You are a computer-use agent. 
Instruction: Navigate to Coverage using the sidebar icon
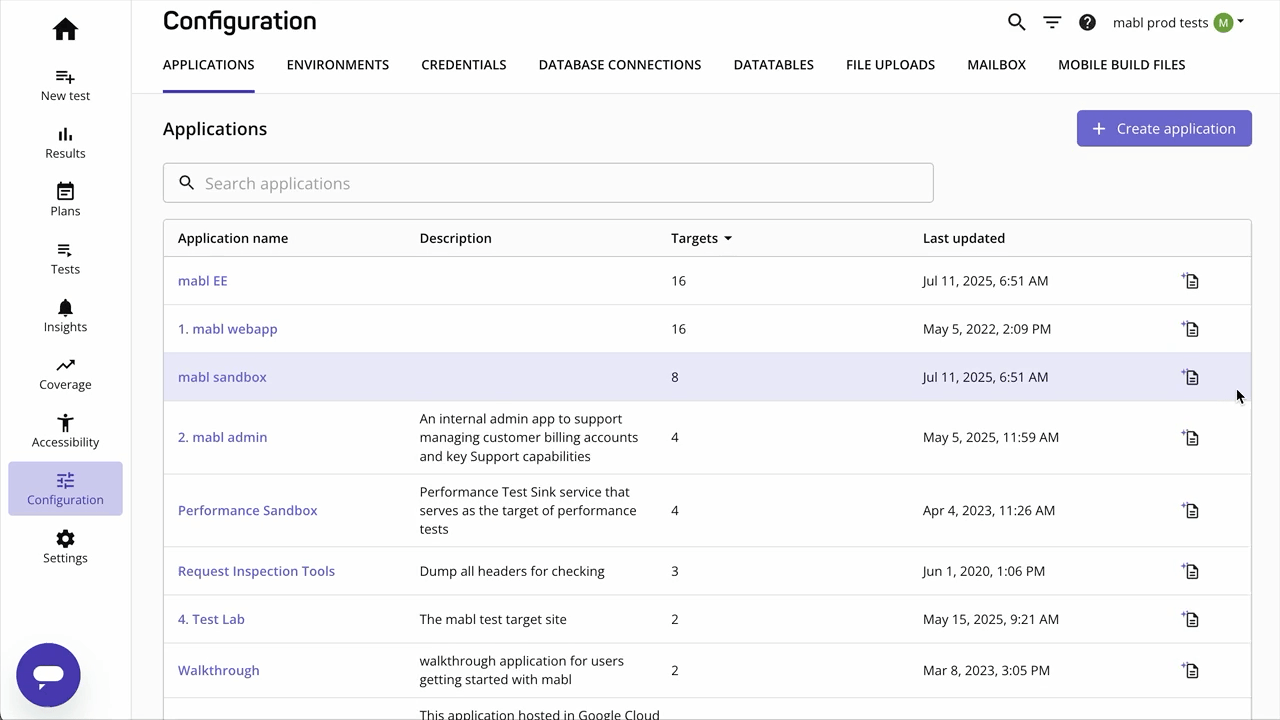coord(65,371)
